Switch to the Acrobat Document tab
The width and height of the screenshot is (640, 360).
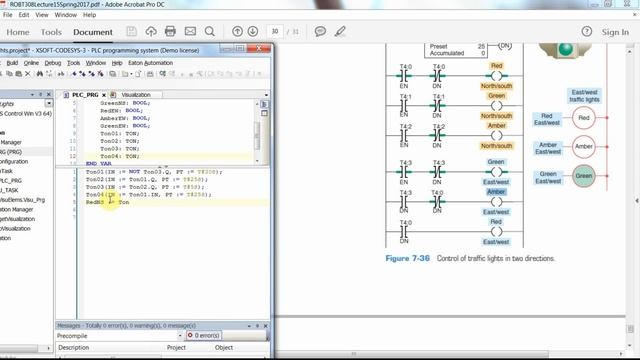pos(93,32)
